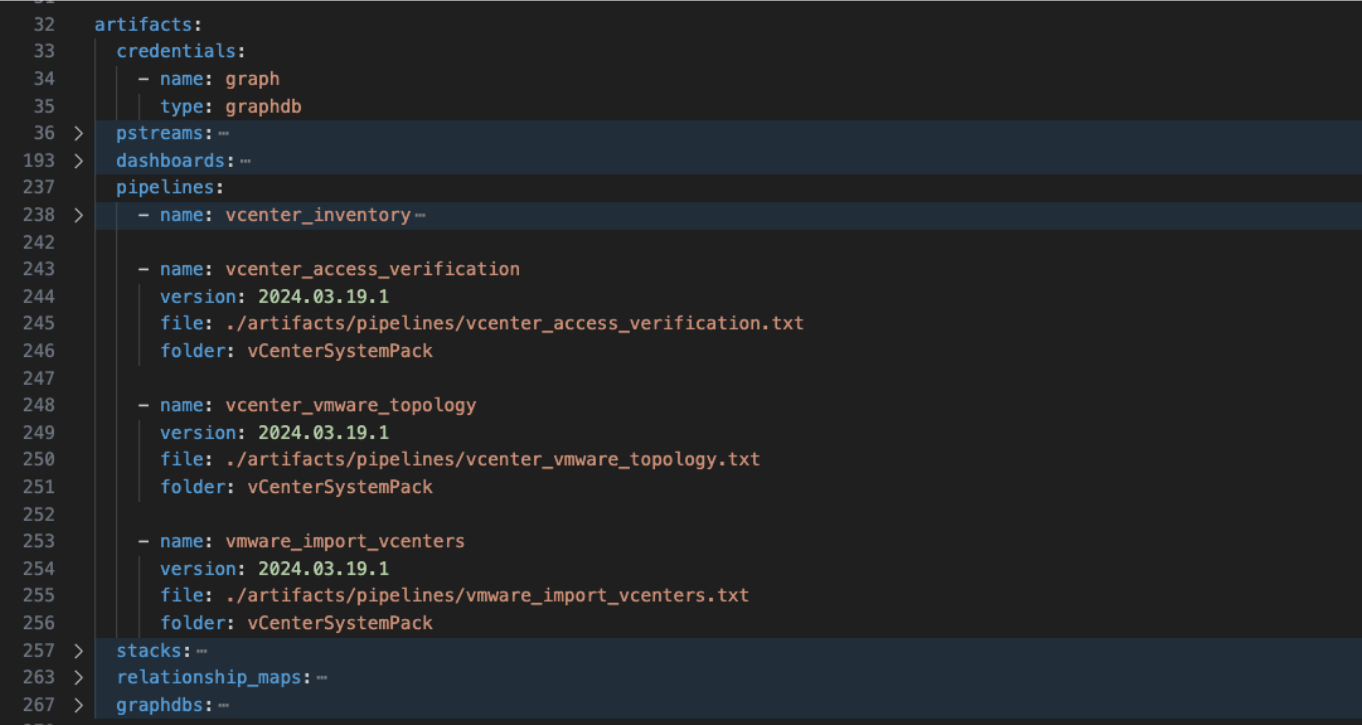Click the ellipsis following graphdbs
This screenshot has height=726, width=1362.
click(223, 705)
